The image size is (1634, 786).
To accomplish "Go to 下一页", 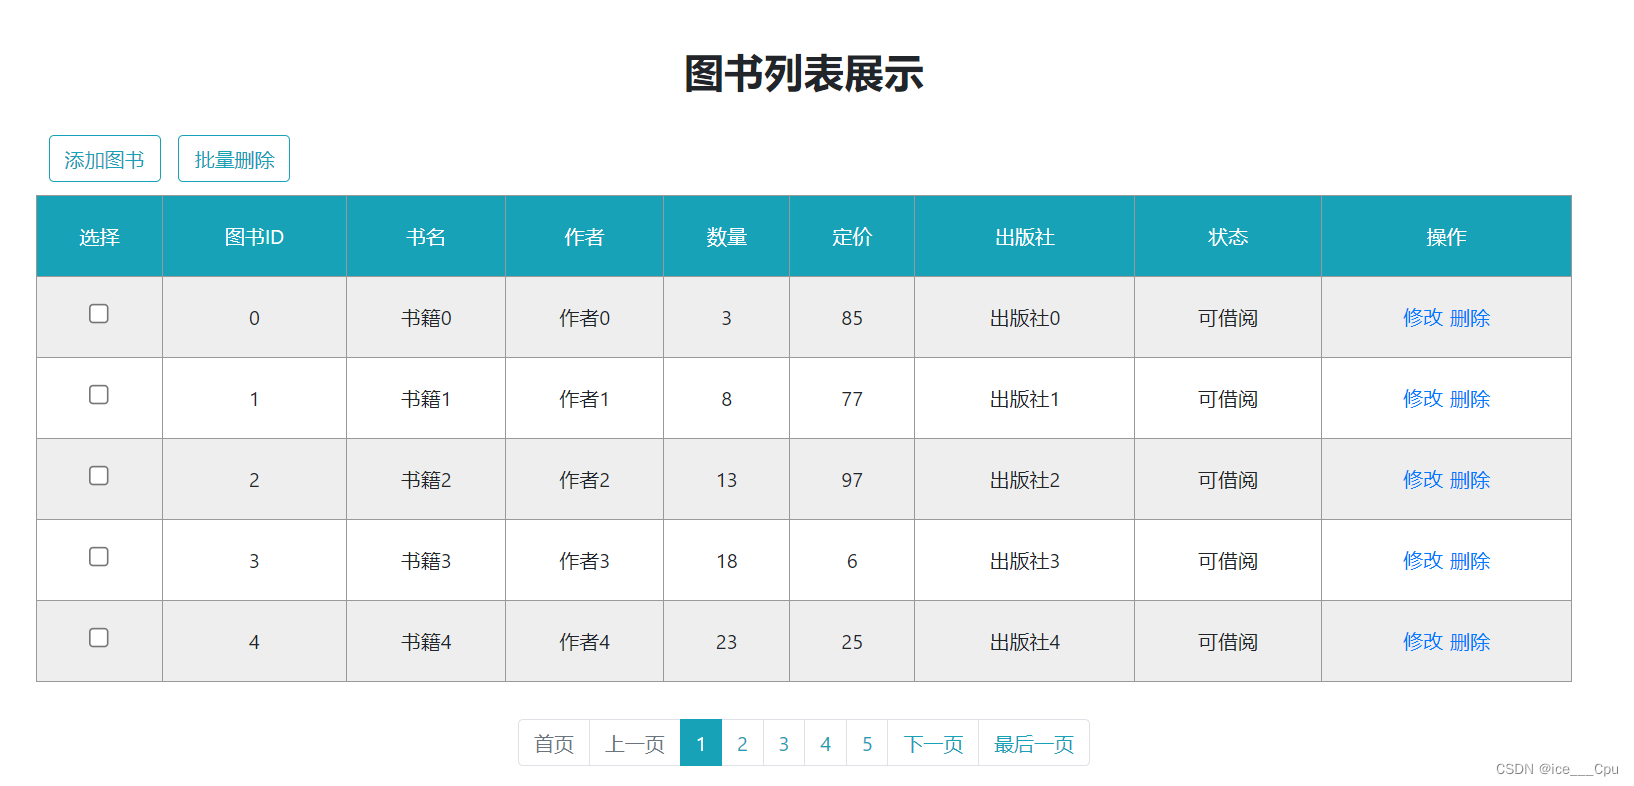I will 933,743.
